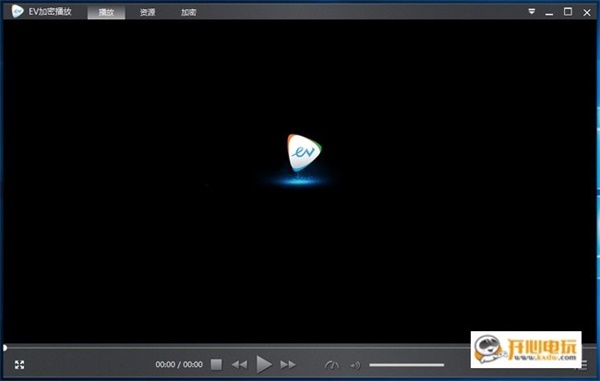Click the EV logo in video area
Image resolution: width=600 pixels, height=381 pixels.
coord(304,153)
